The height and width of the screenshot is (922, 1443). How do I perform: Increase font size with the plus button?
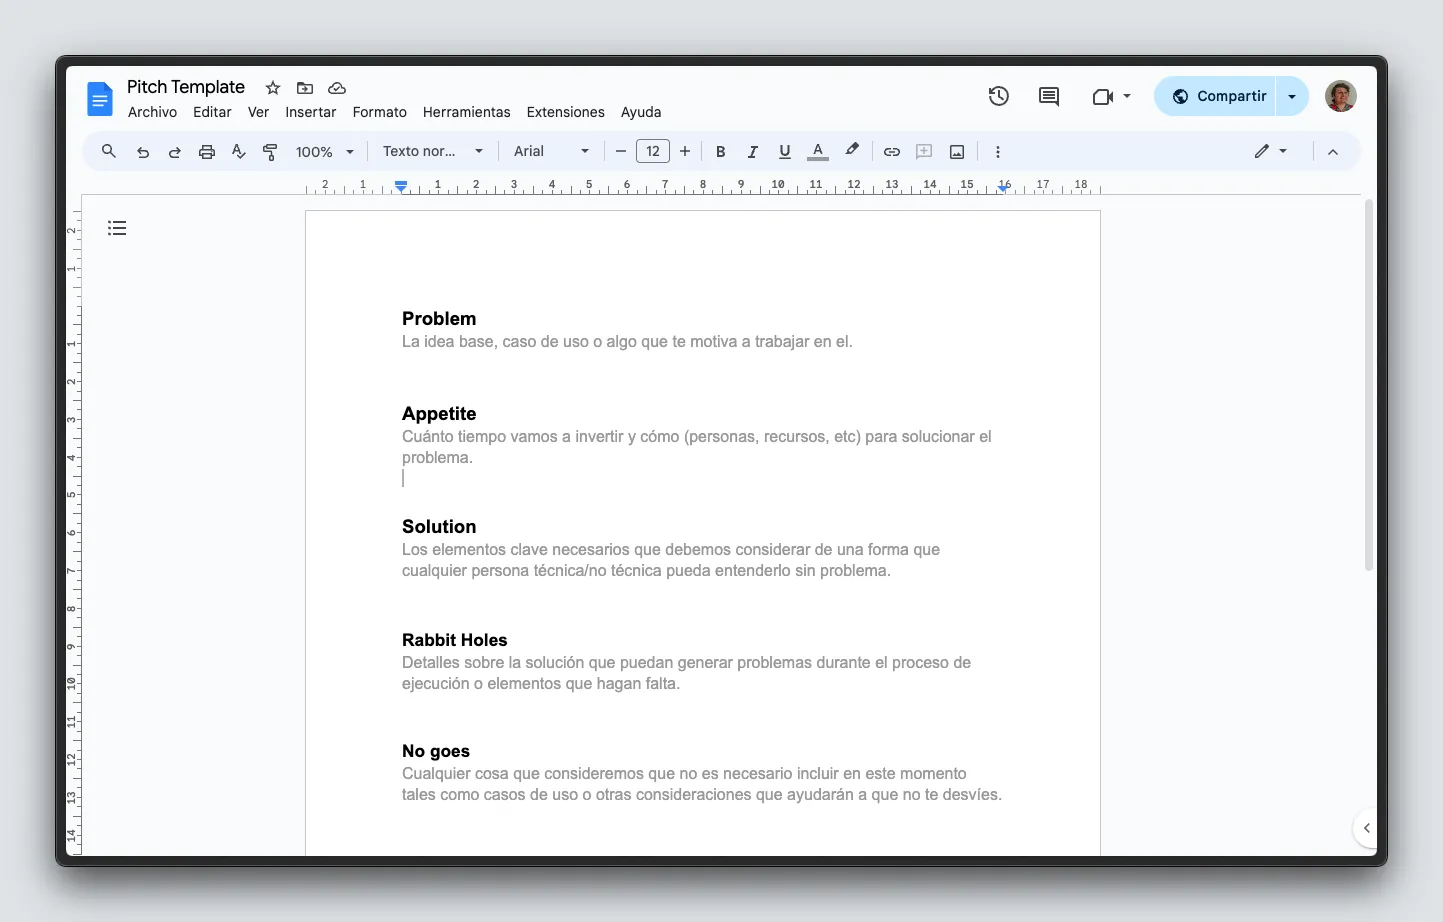coord(685,151)
